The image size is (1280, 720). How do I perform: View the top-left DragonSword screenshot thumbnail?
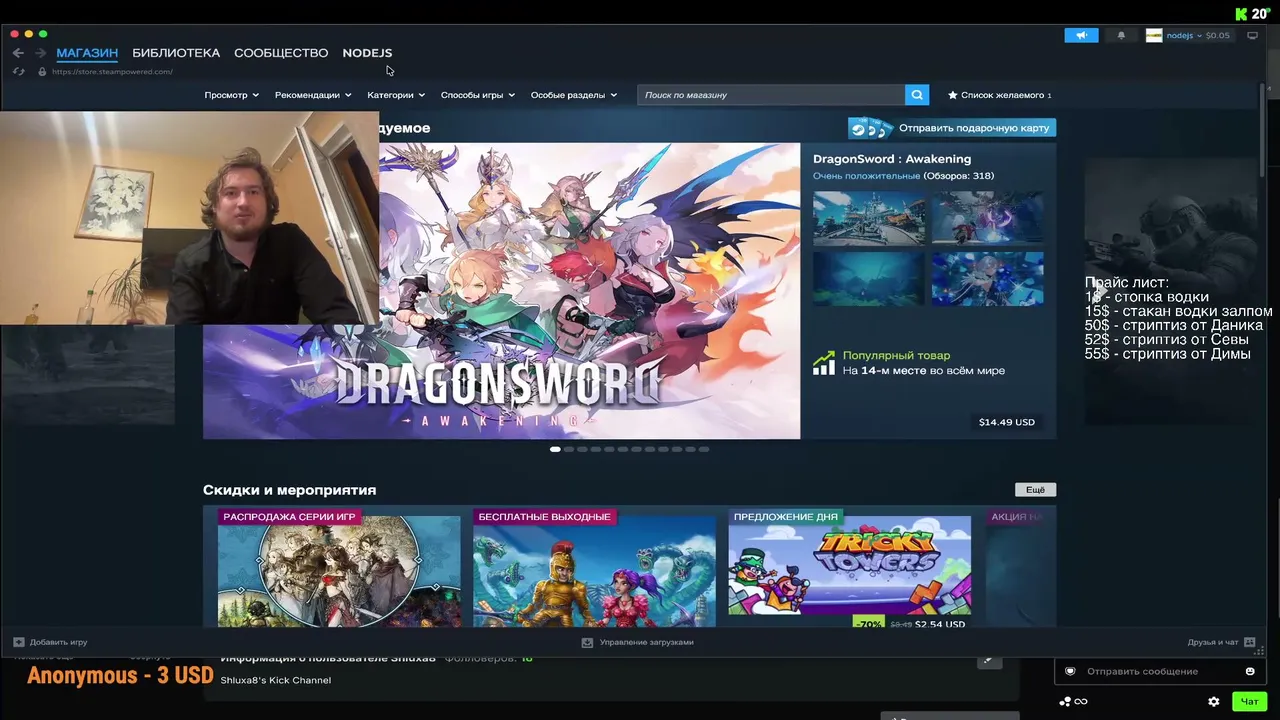pos(869,218)
